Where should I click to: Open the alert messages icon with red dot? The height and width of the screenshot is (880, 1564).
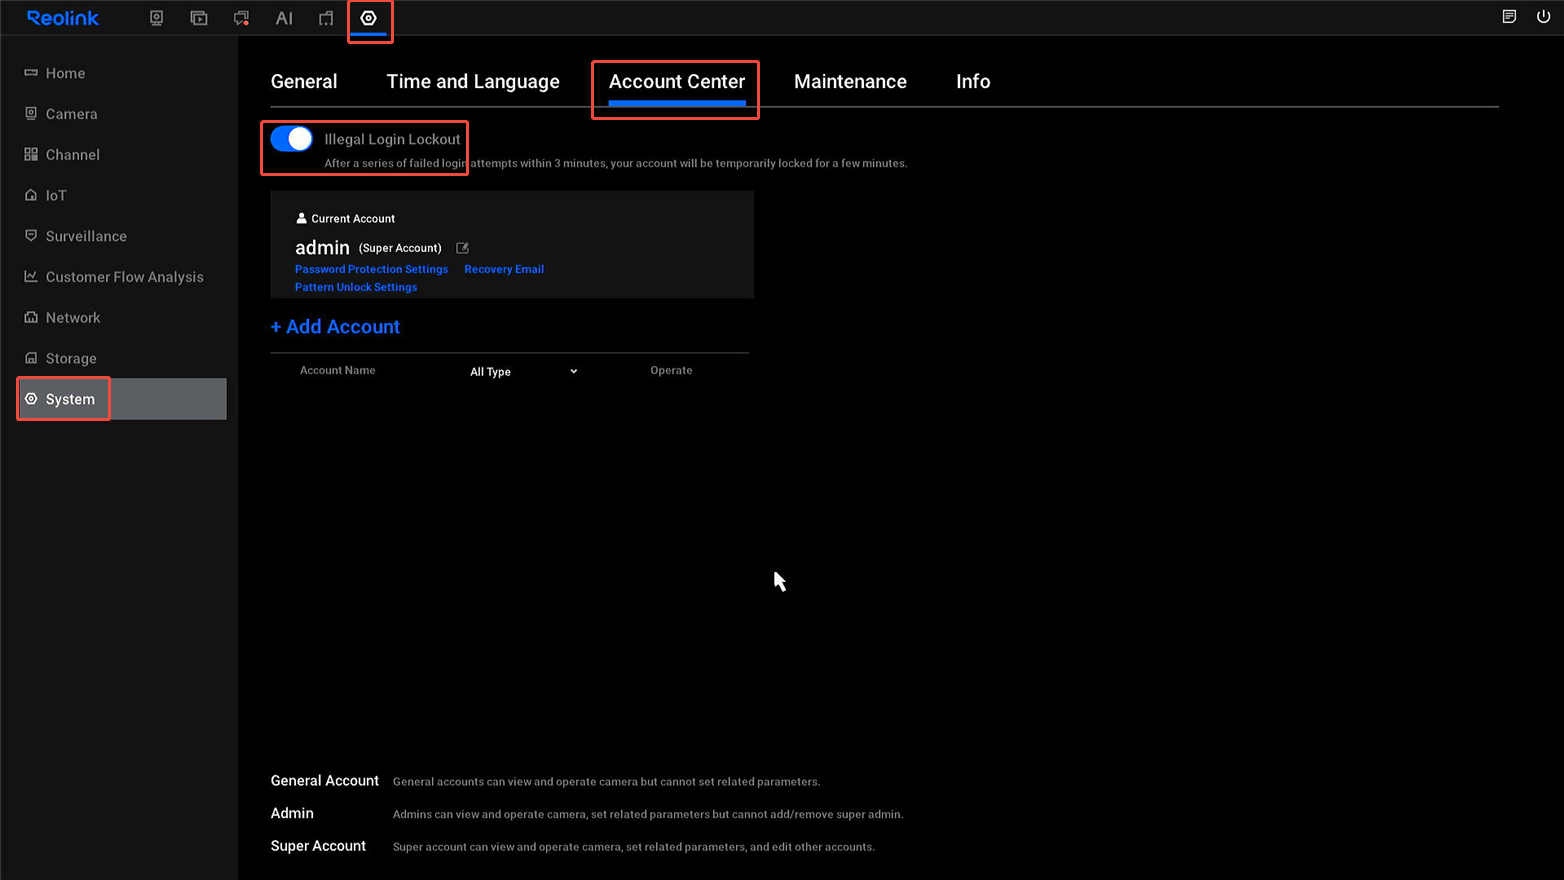tap(241, 18)
